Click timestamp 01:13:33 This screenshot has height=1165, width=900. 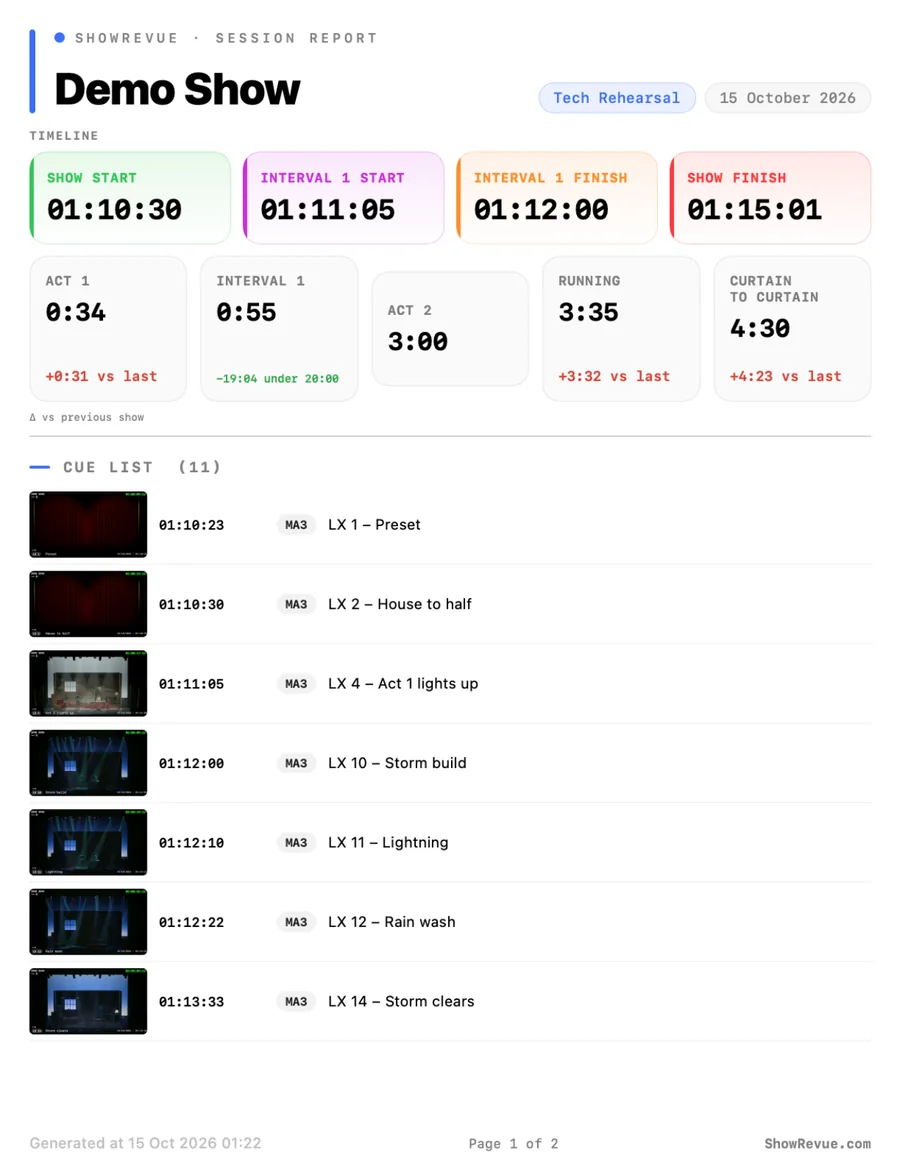pos(191,1002)
